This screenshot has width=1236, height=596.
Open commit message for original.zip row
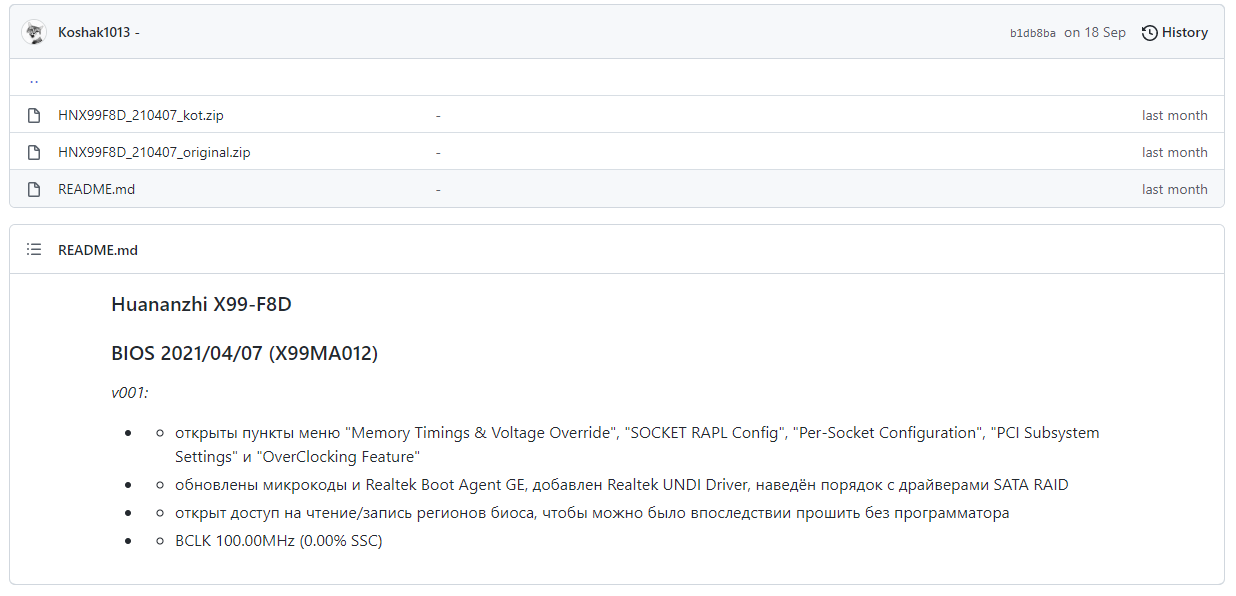(438, 152)
